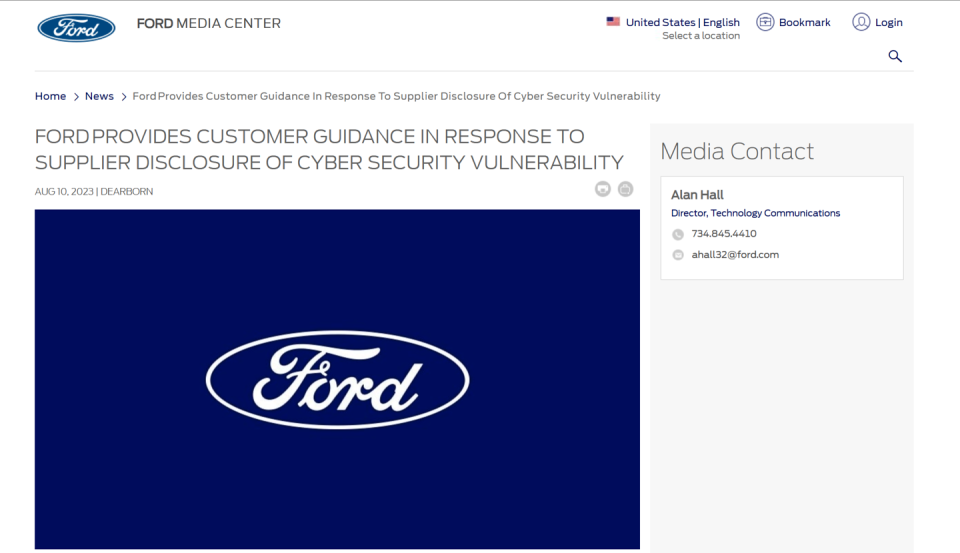The width and height of the screenshot is (960, 553).
Task: Click the Ford oval logo in header
Action: tap(76, 27)
